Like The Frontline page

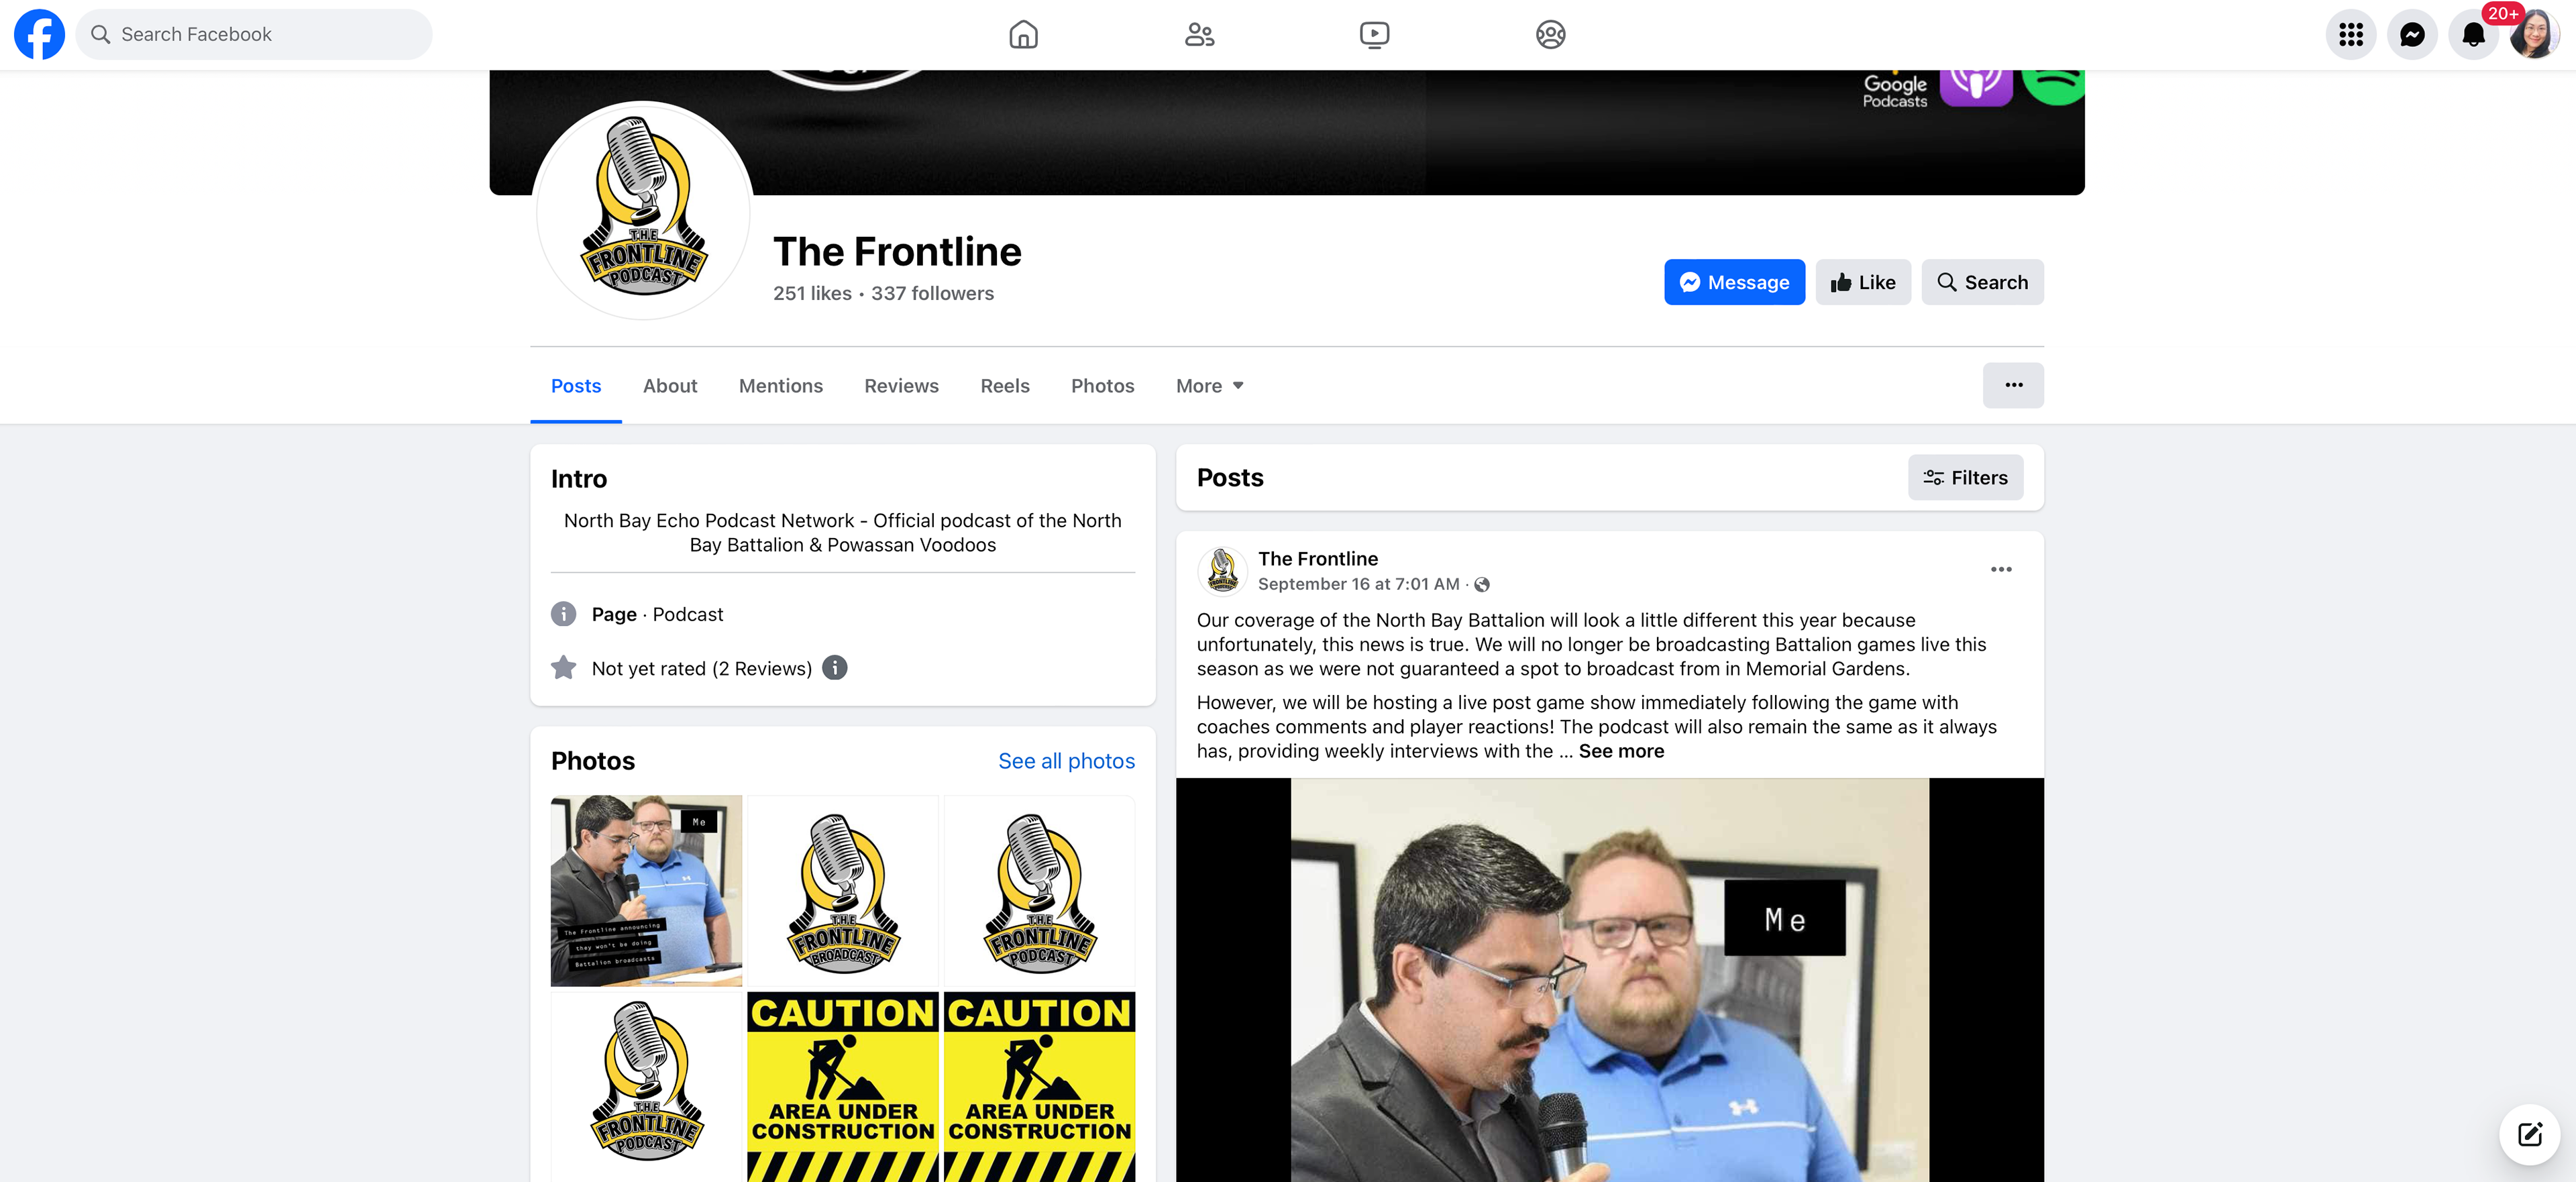tap(1862, 282)
